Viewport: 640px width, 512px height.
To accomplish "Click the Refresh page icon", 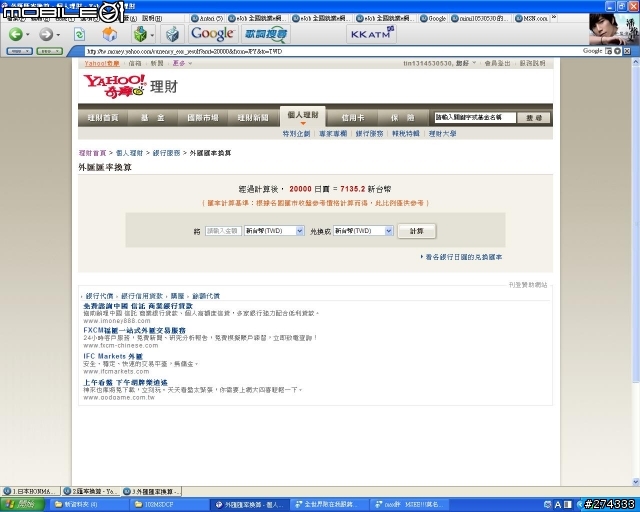I will [79, 34].
